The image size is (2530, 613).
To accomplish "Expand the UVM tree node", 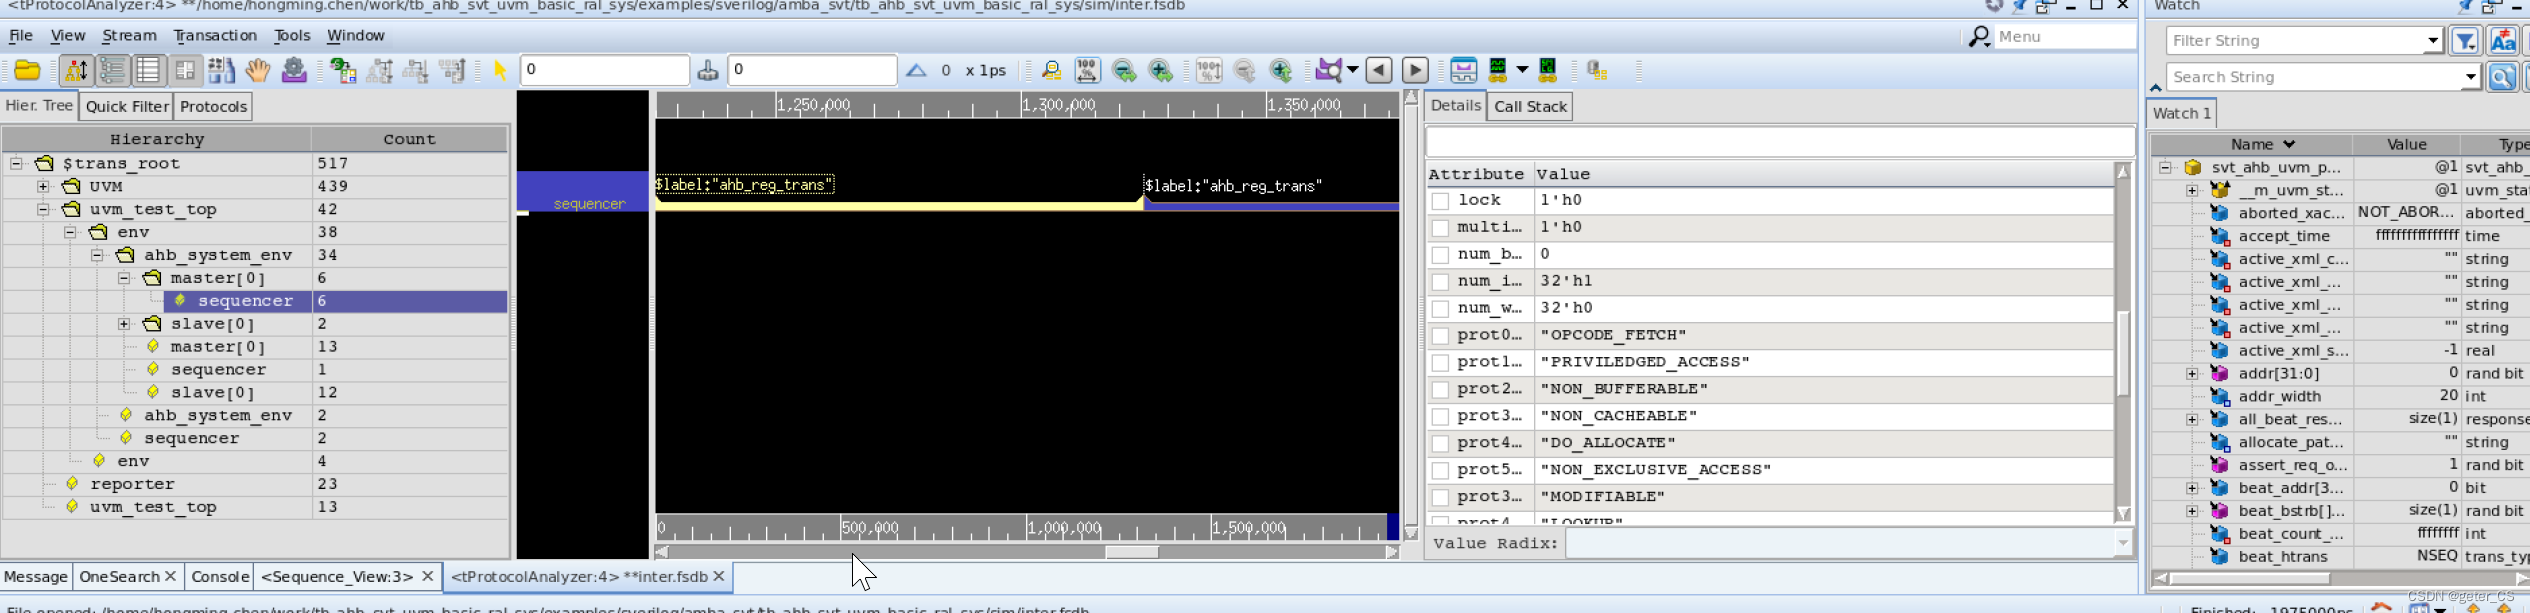I will point(43,186).
